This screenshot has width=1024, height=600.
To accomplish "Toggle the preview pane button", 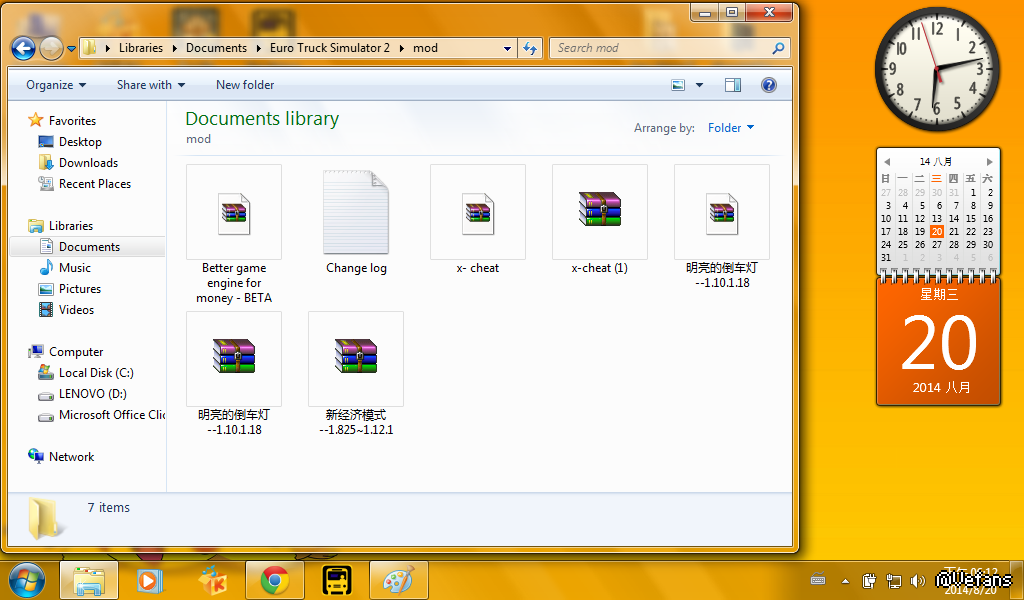I will tap(733, 85).
